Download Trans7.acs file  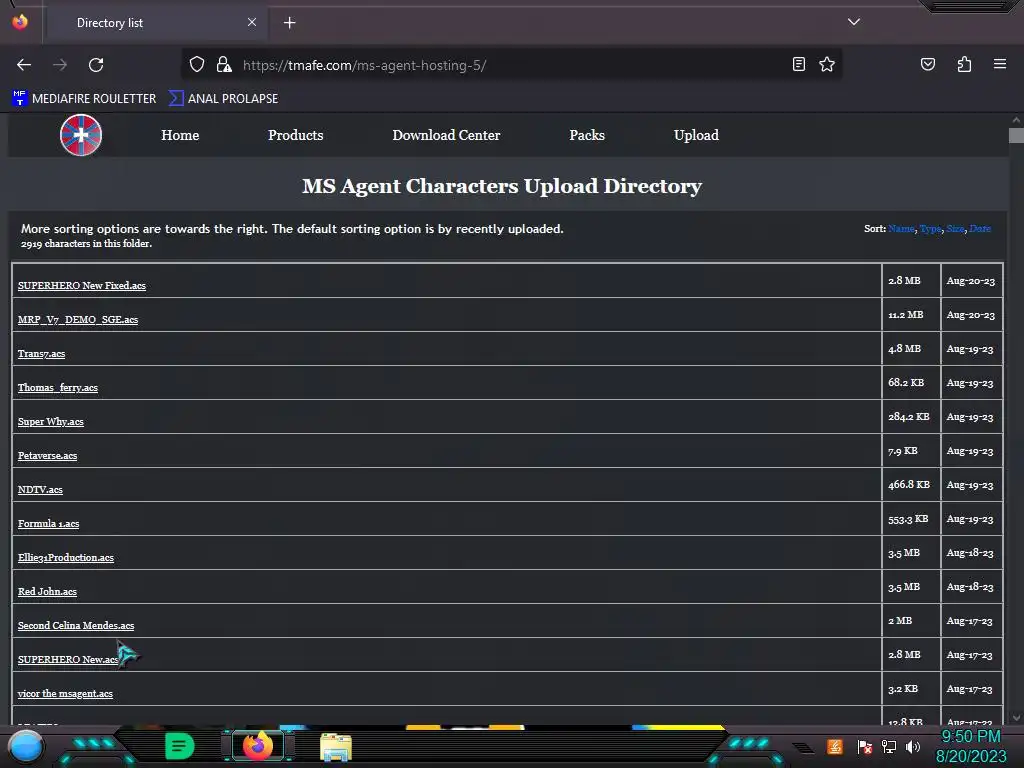(x=41, y=353)
